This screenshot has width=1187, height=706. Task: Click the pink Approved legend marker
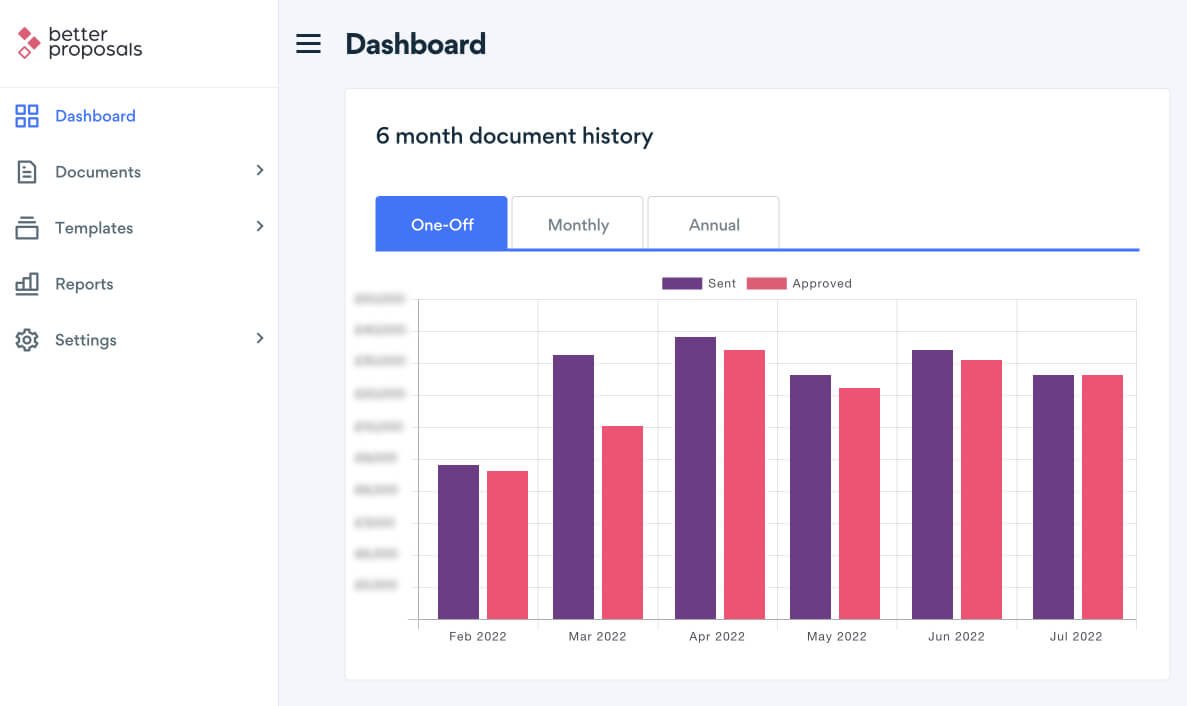[x=767, y=283]
